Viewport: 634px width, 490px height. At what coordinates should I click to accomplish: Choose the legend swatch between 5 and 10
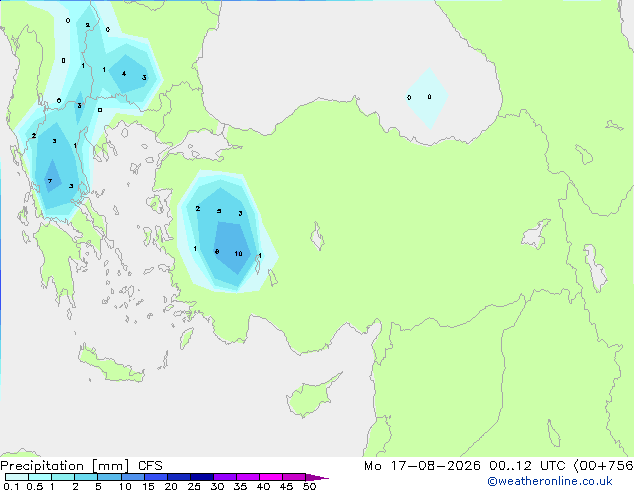pyautogui.click(x=109, y=477)
